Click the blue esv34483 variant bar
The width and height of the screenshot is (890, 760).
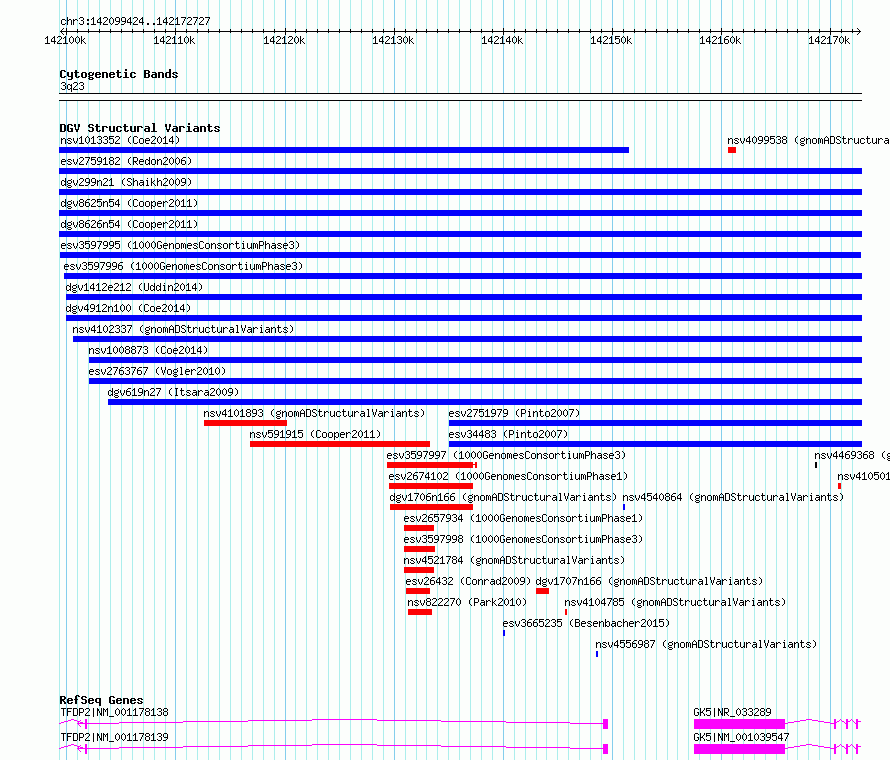pyautogui.click(x=655, y=444)
